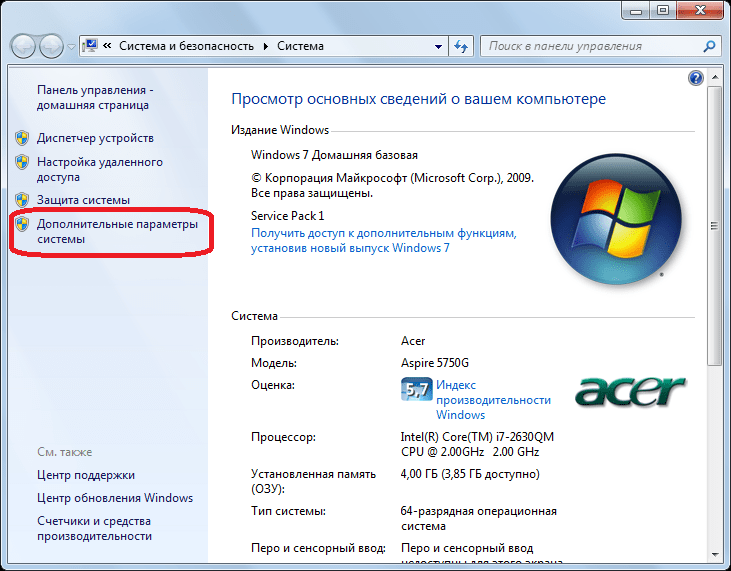
Task: Open the address bar history dropdown
Action: click(438, 46)
